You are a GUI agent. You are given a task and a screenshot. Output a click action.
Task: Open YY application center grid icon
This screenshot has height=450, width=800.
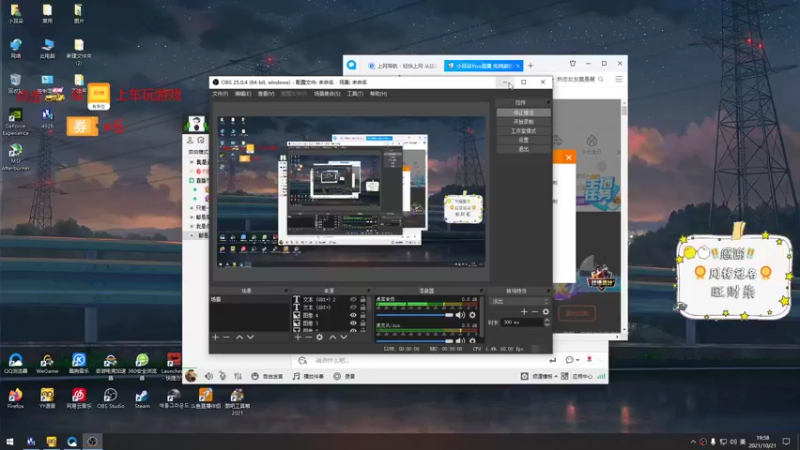coord(564,376)
